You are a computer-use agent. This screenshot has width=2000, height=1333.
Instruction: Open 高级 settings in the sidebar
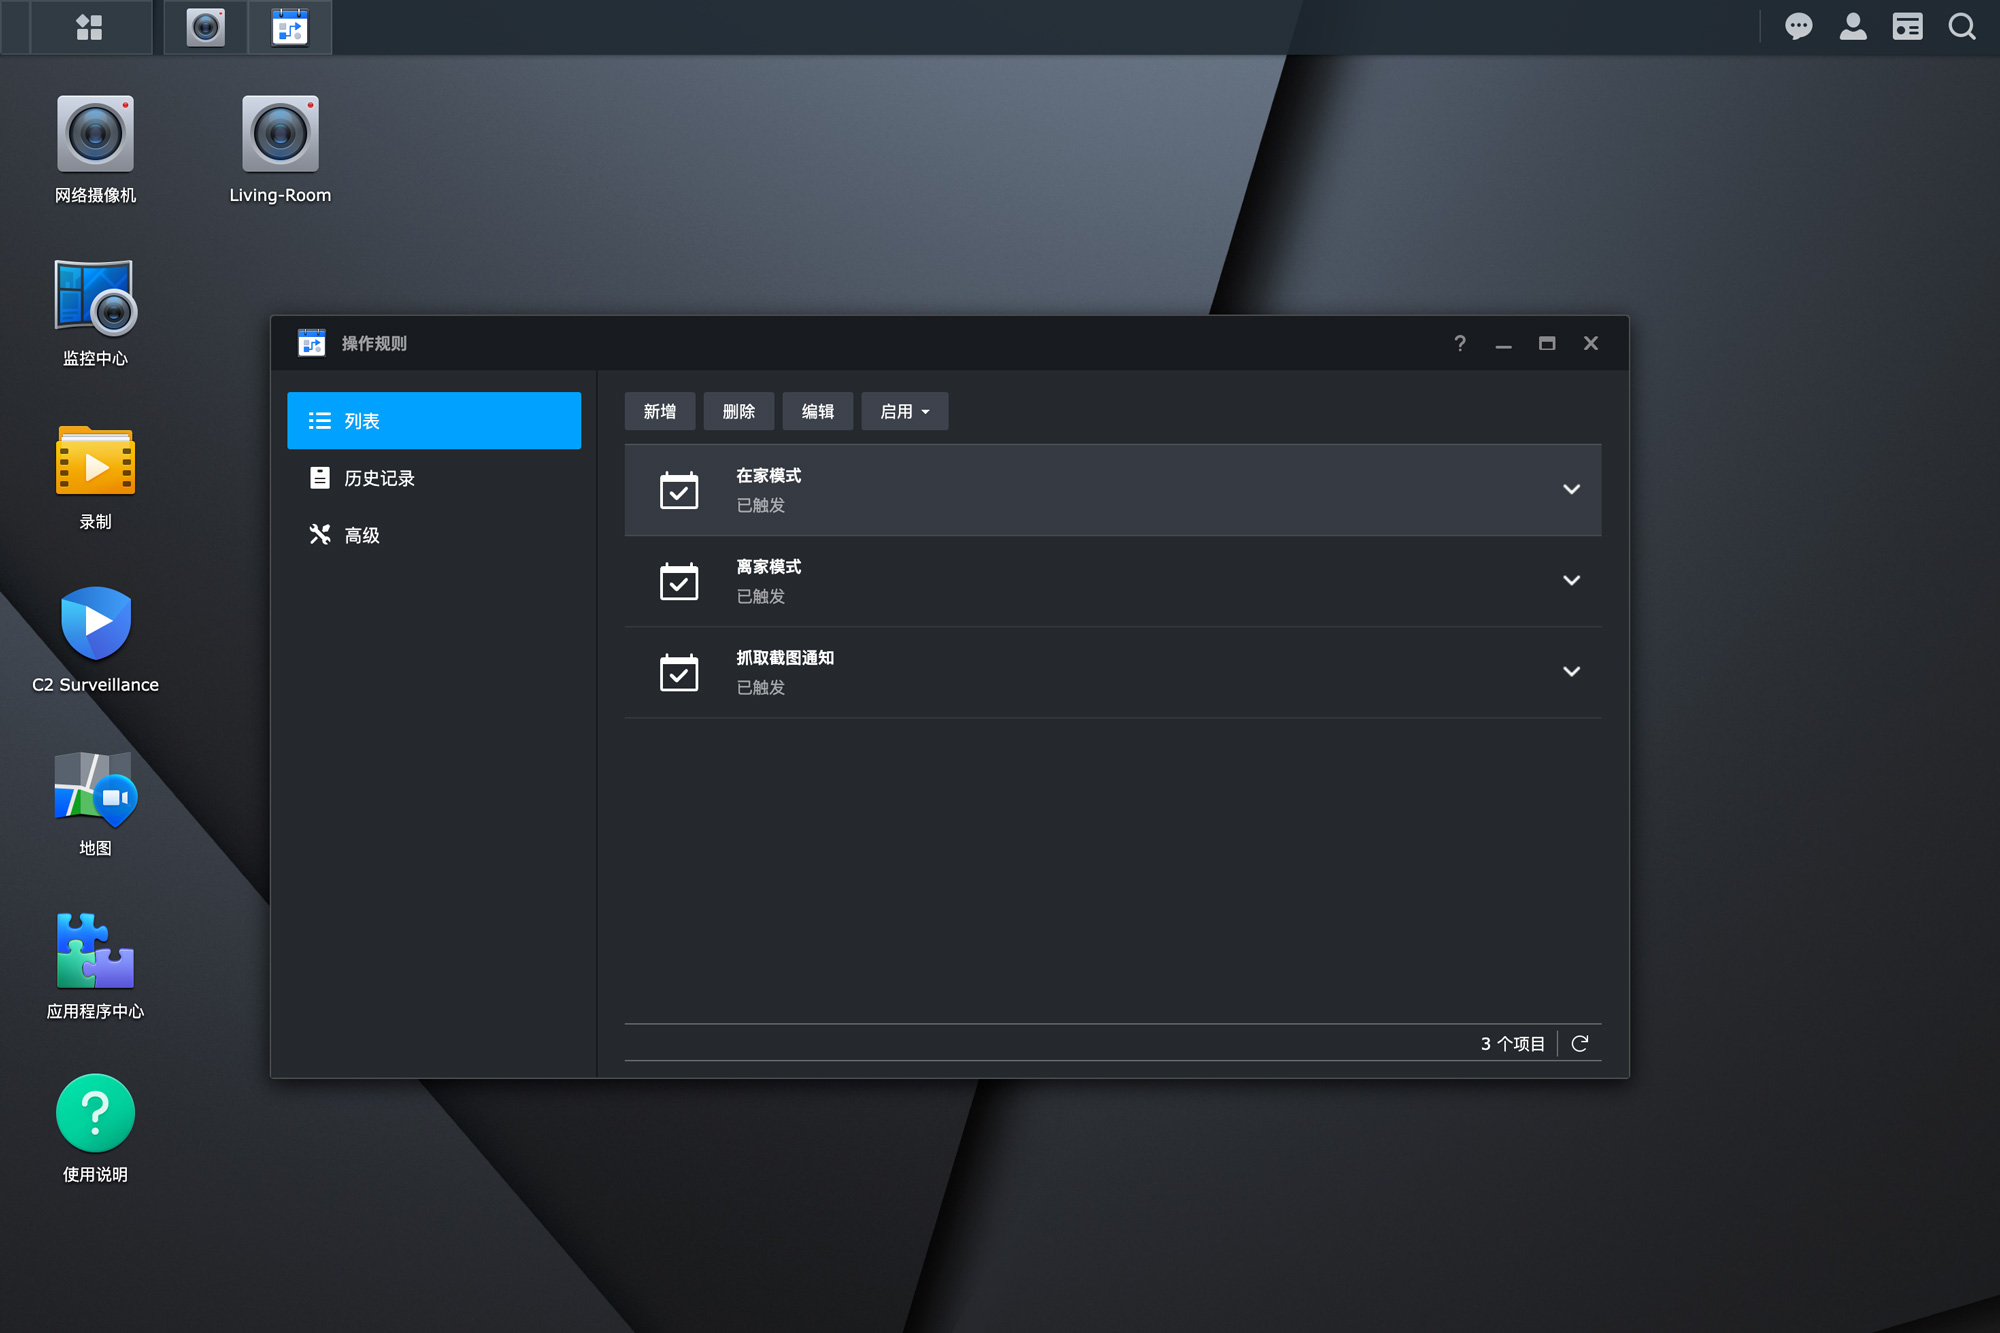[434, 535]
